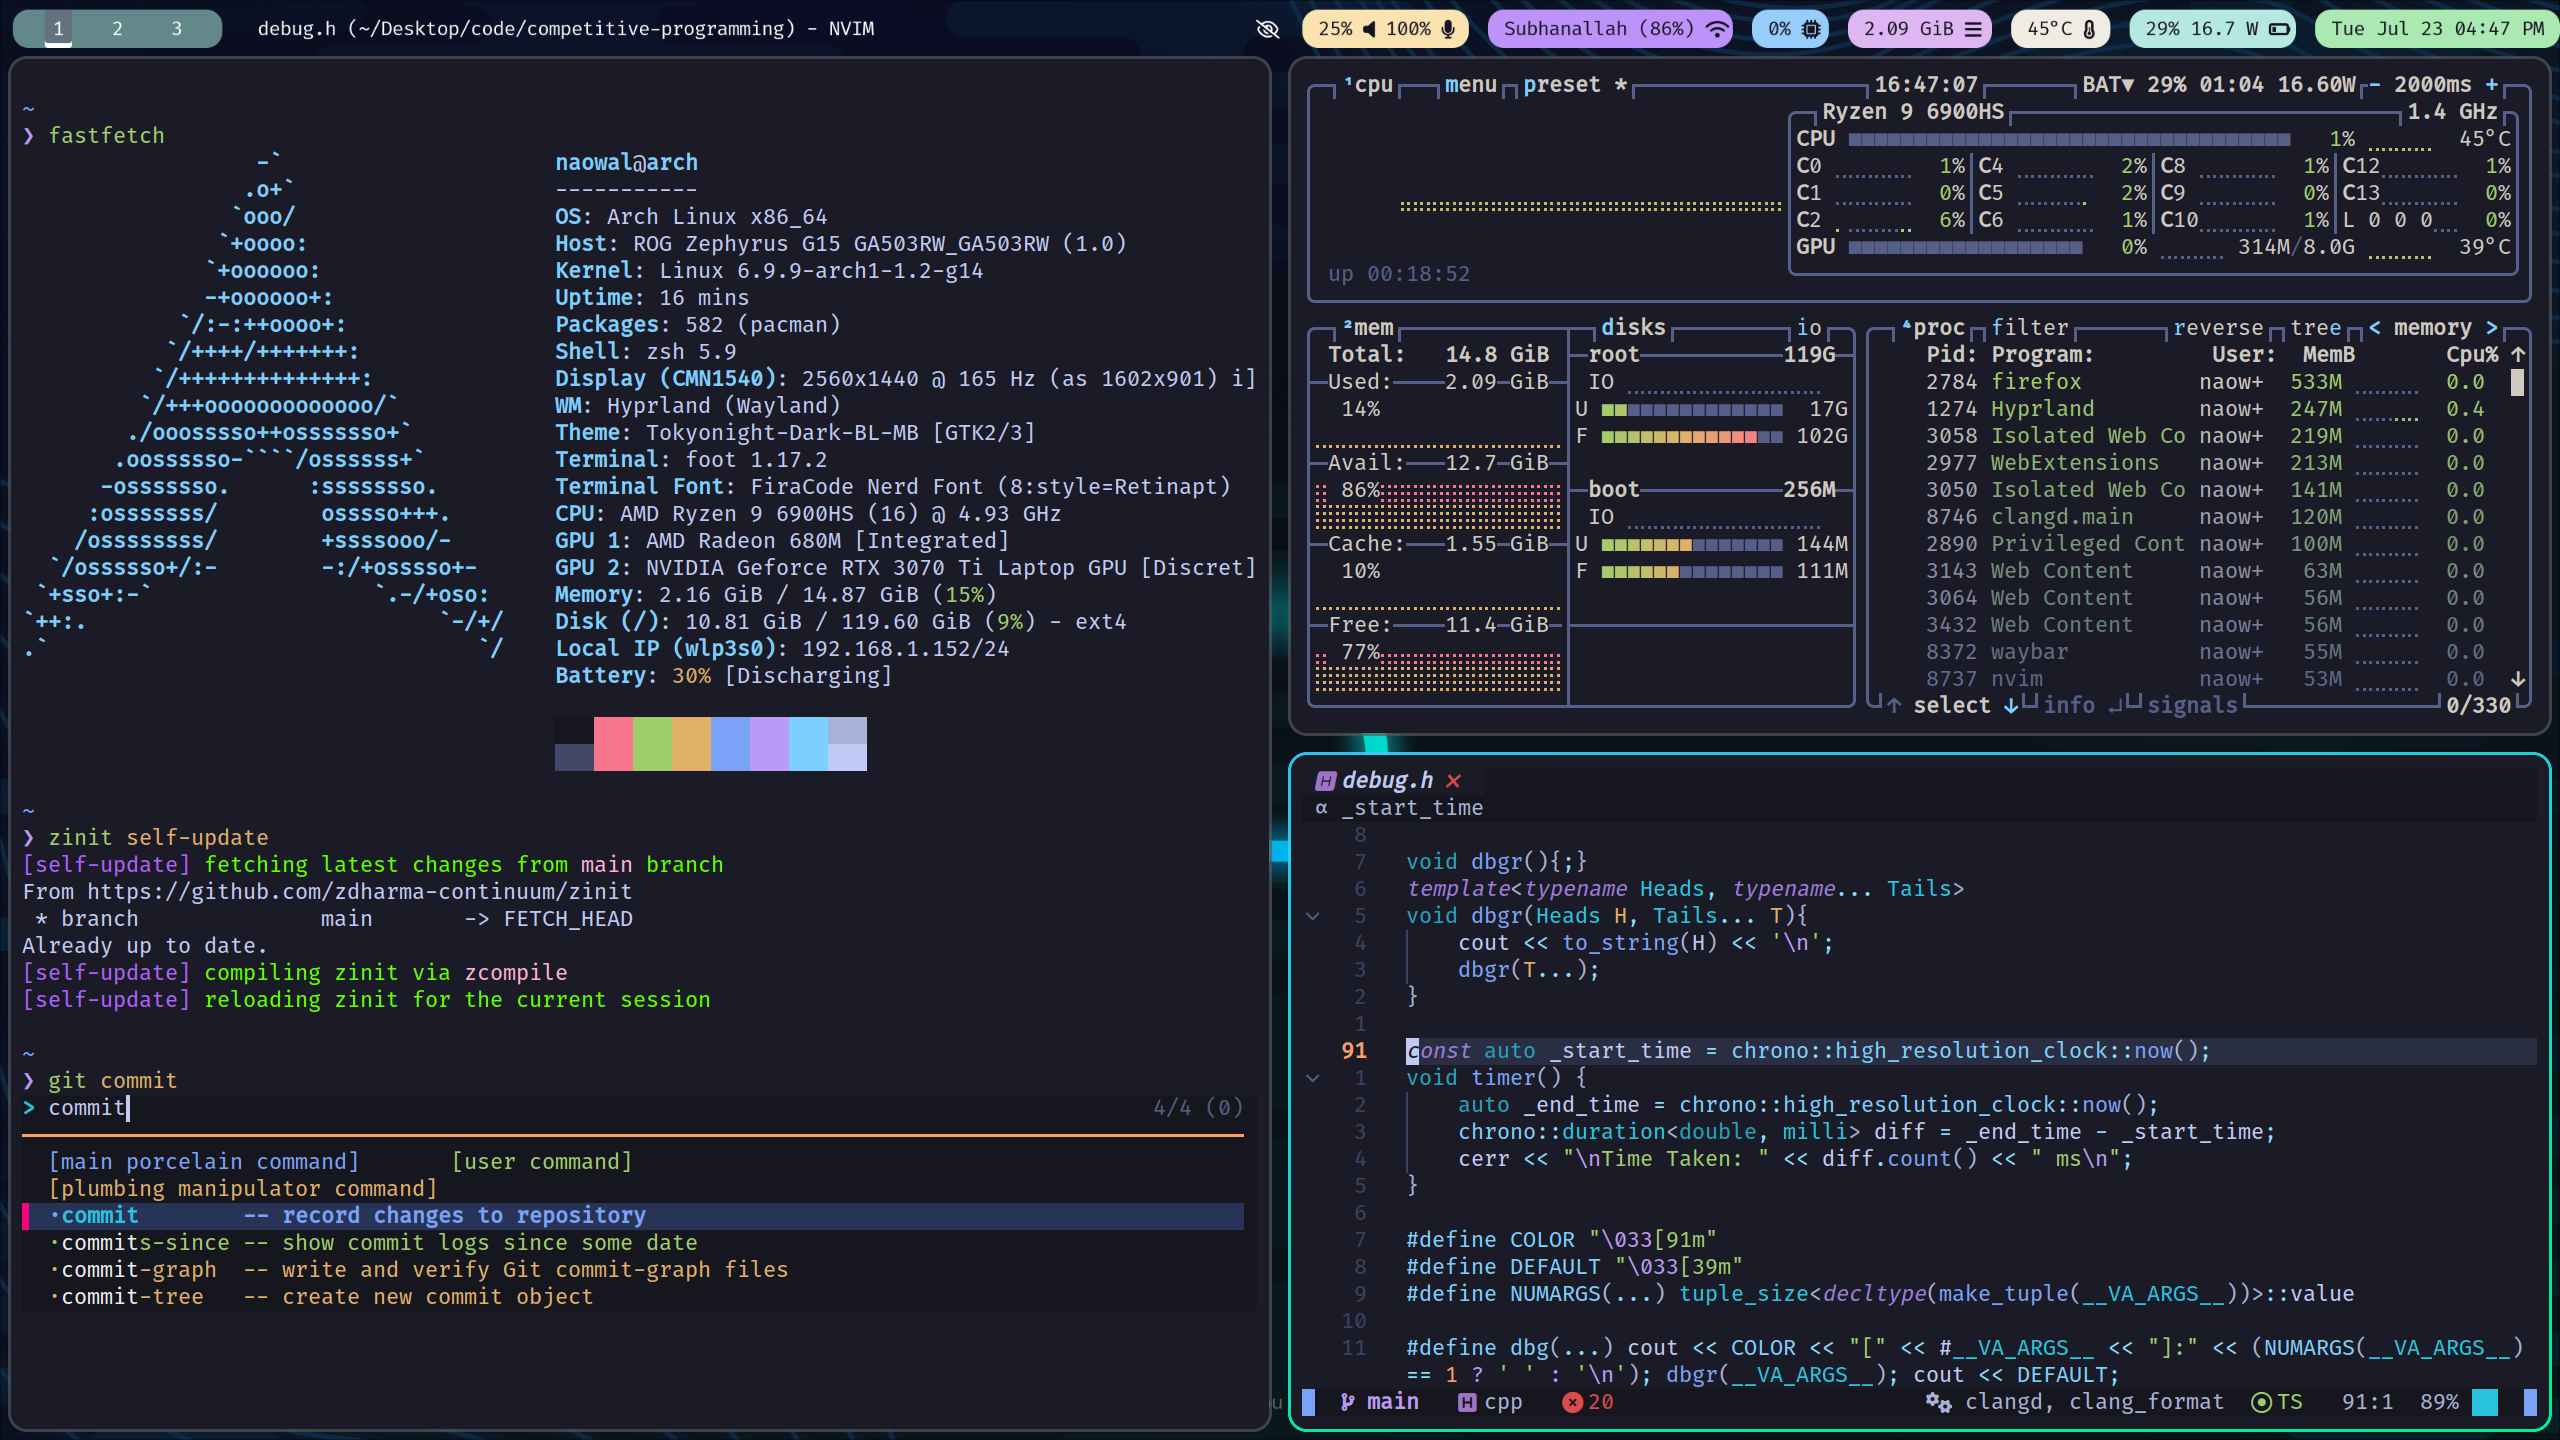Click the cpp filetype icon in the statusline

(x=1467, y=1402)
